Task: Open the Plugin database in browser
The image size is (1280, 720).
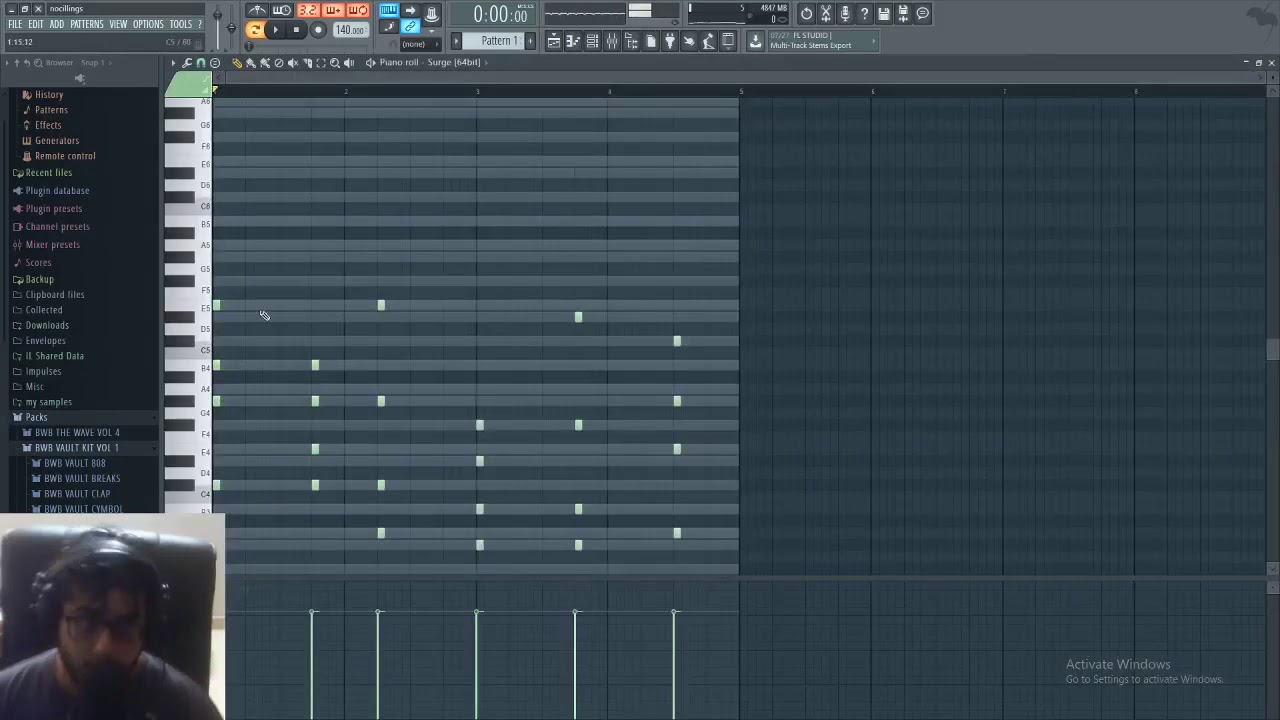Action: [57, 191]
